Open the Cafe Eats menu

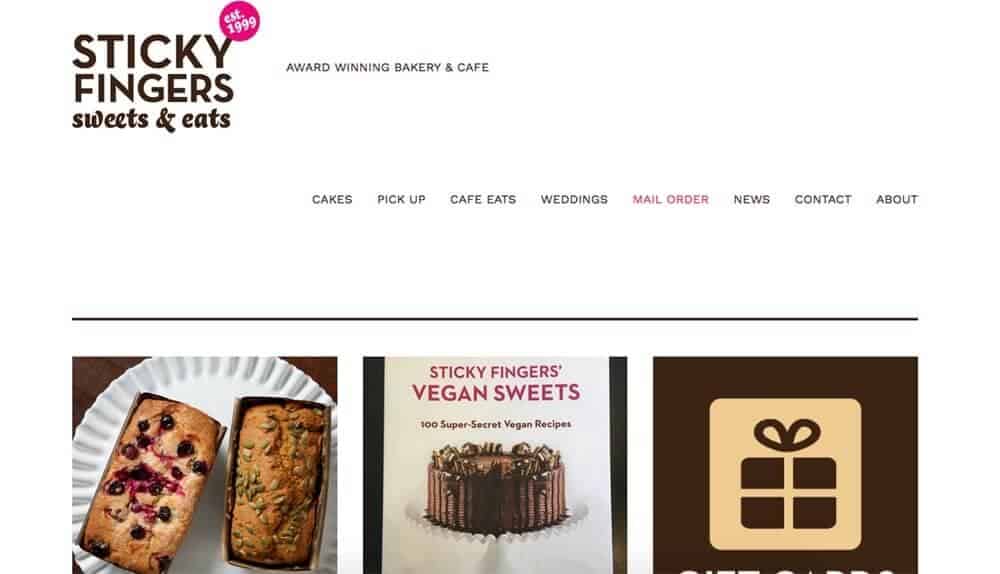pyautogui.click(x=483, y=200)
